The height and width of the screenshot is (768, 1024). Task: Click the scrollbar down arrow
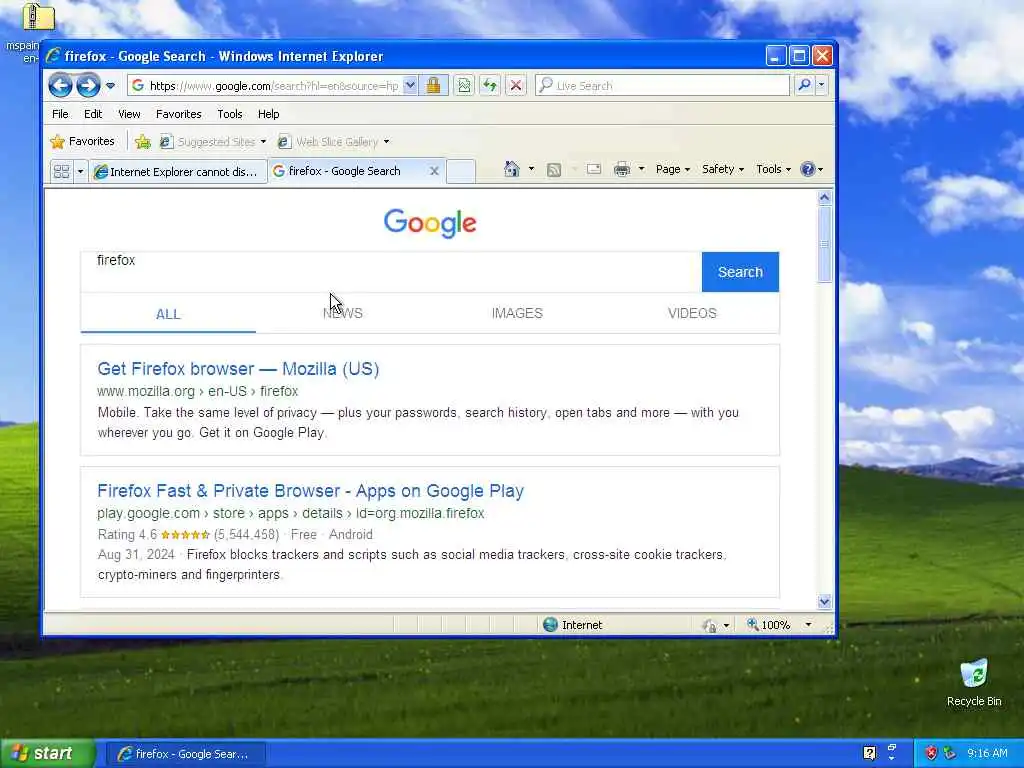824,601
